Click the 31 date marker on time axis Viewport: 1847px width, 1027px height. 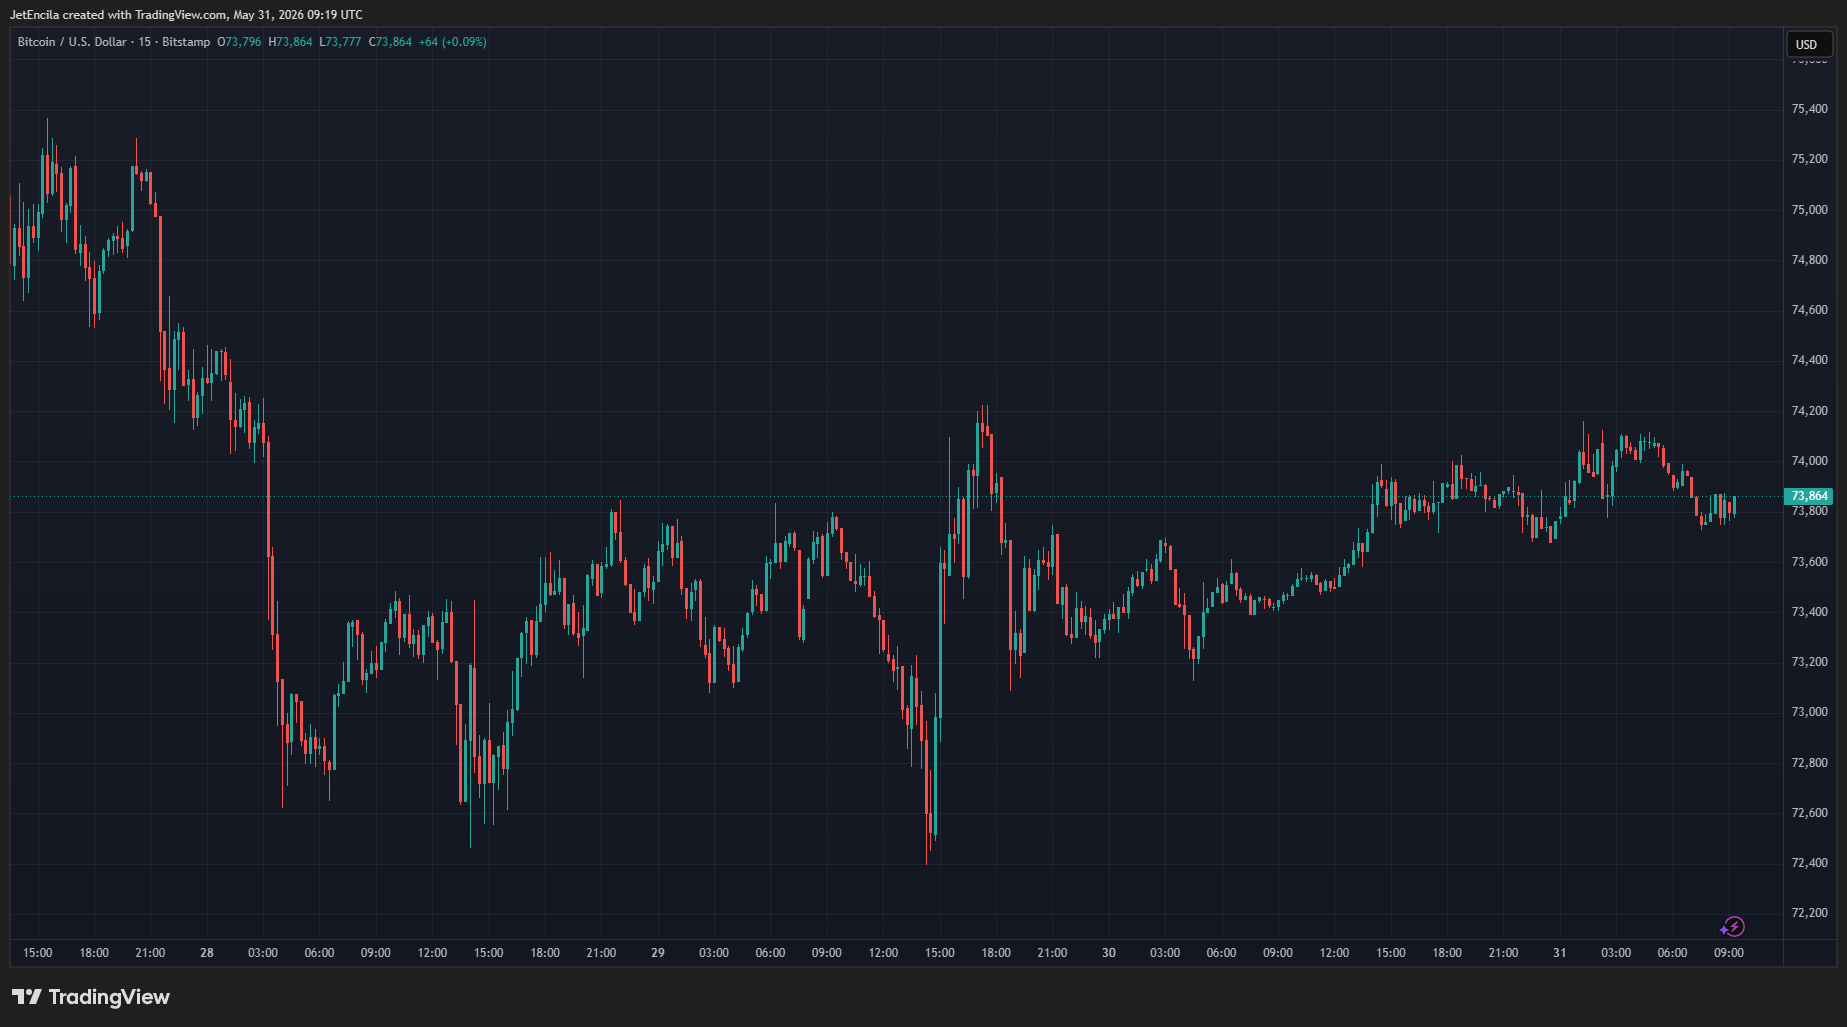tap(1560, 953)
